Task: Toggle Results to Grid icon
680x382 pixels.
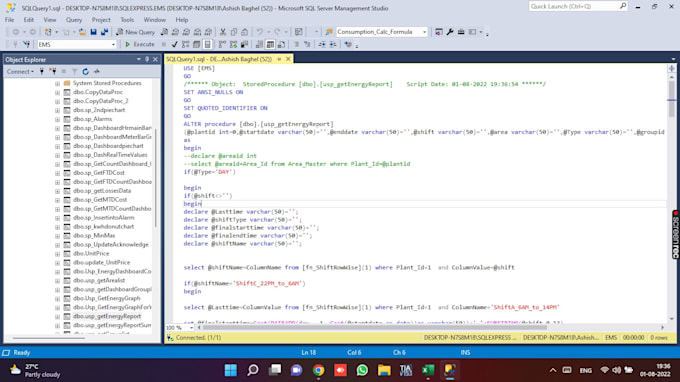Action: (270, 44)
